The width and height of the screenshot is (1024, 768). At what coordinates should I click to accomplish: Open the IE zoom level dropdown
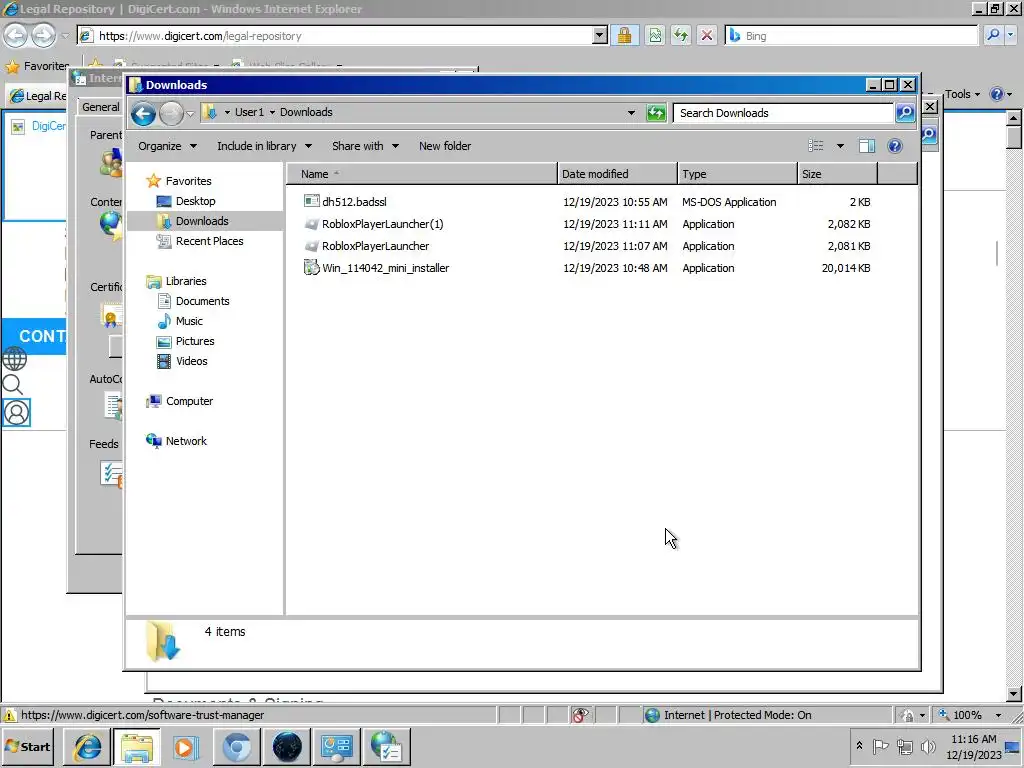coord(998,715)
